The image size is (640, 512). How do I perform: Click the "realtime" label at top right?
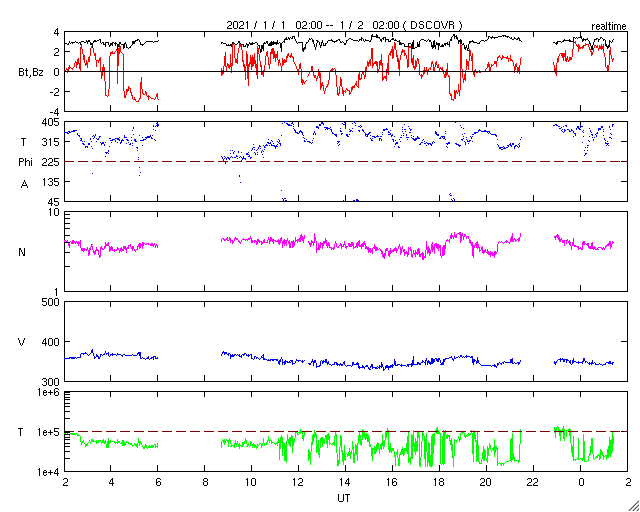(608, 25)
